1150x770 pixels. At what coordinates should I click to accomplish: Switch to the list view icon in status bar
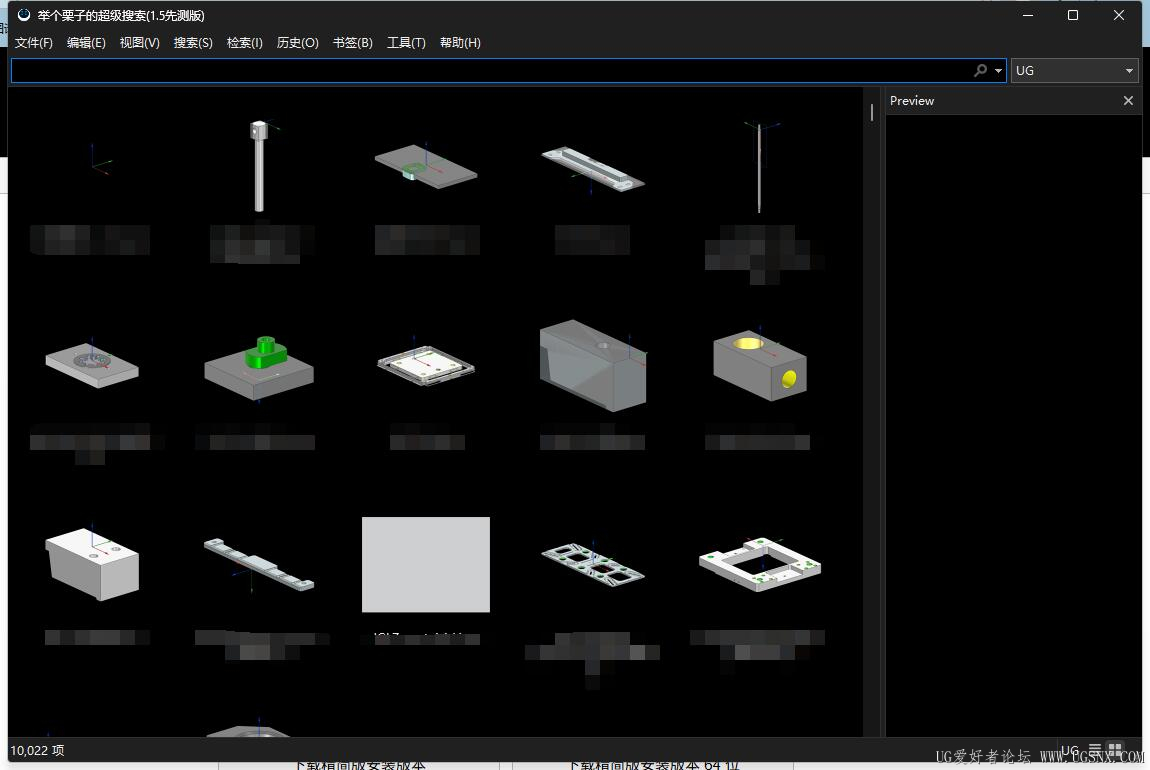pyautogui.click(x=1095, y=749)
